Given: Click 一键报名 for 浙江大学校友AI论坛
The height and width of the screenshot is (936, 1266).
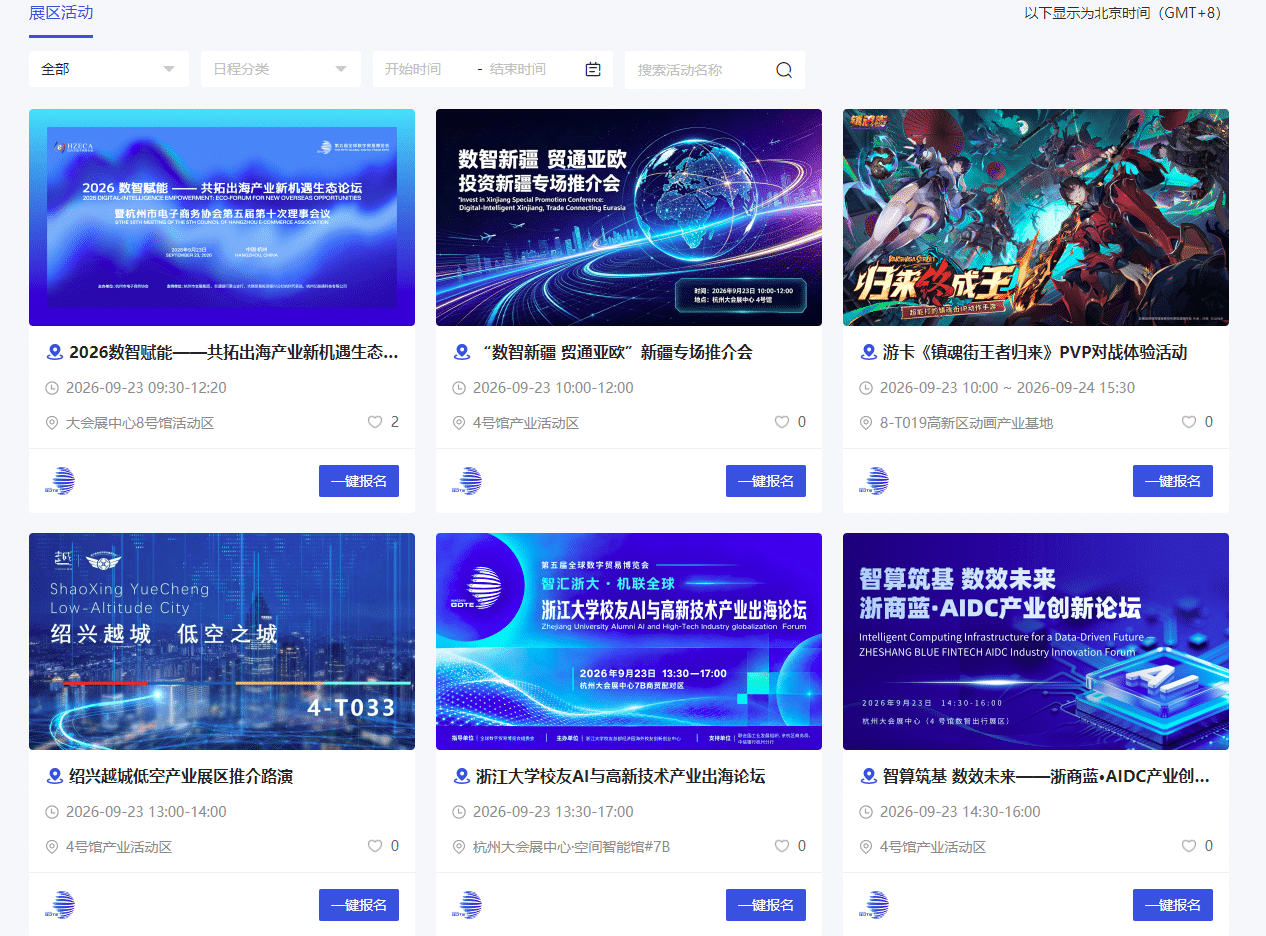Looking at the screenshot, I should (766, 905).
